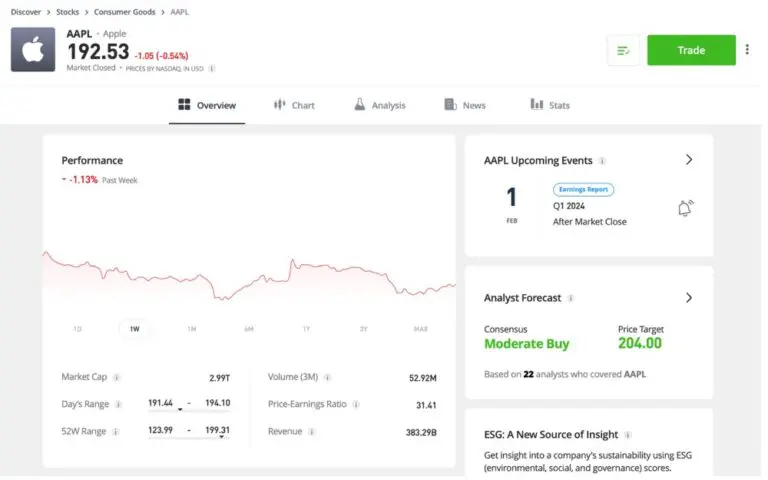Click the 52.92M volume value
The width and height of the screenshot is (768, 480).
[423, 378]
